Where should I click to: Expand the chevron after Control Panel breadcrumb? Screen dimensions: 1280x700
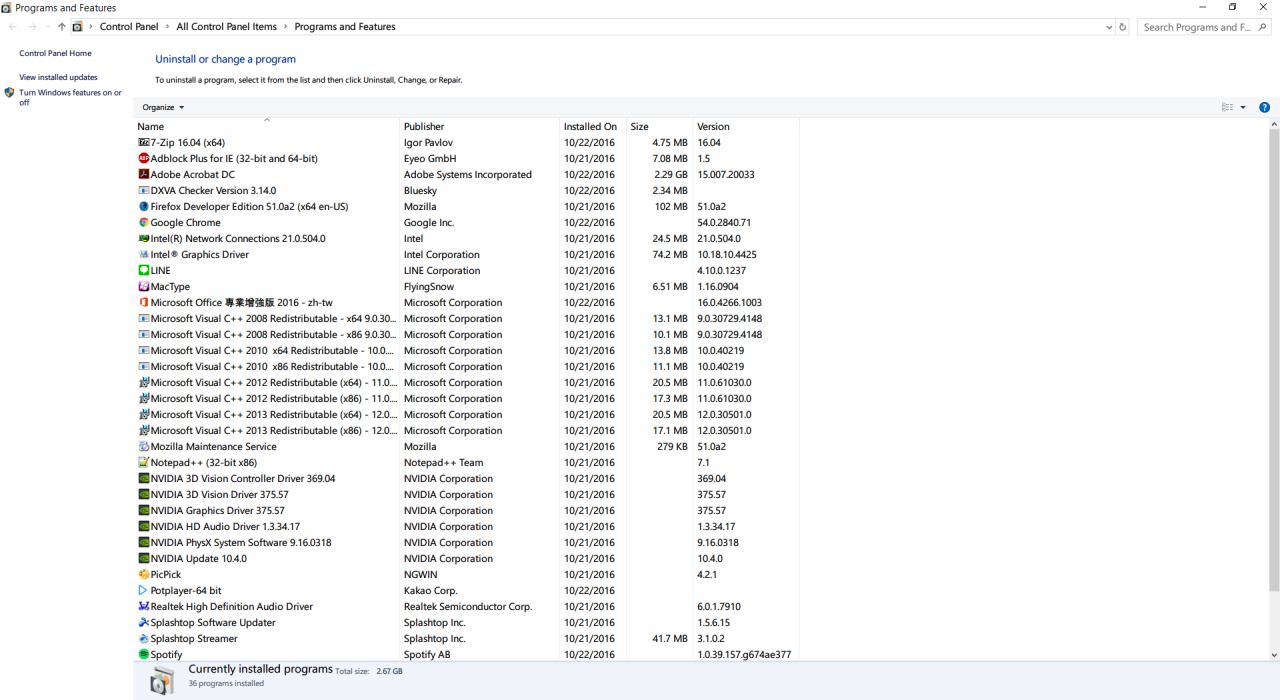click(168, 27)
